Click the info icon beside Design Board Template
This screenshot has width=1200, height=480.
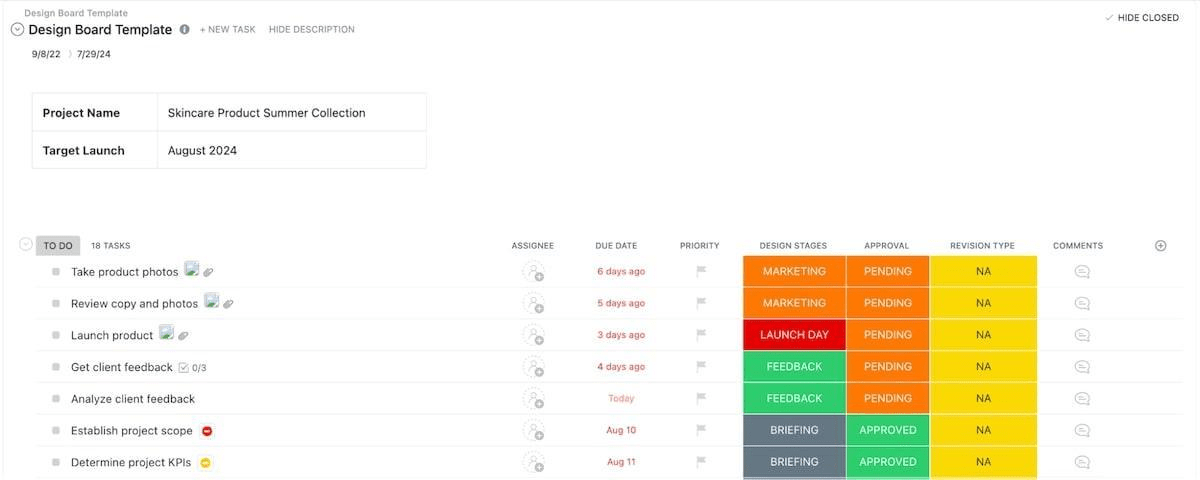(184, 30)
